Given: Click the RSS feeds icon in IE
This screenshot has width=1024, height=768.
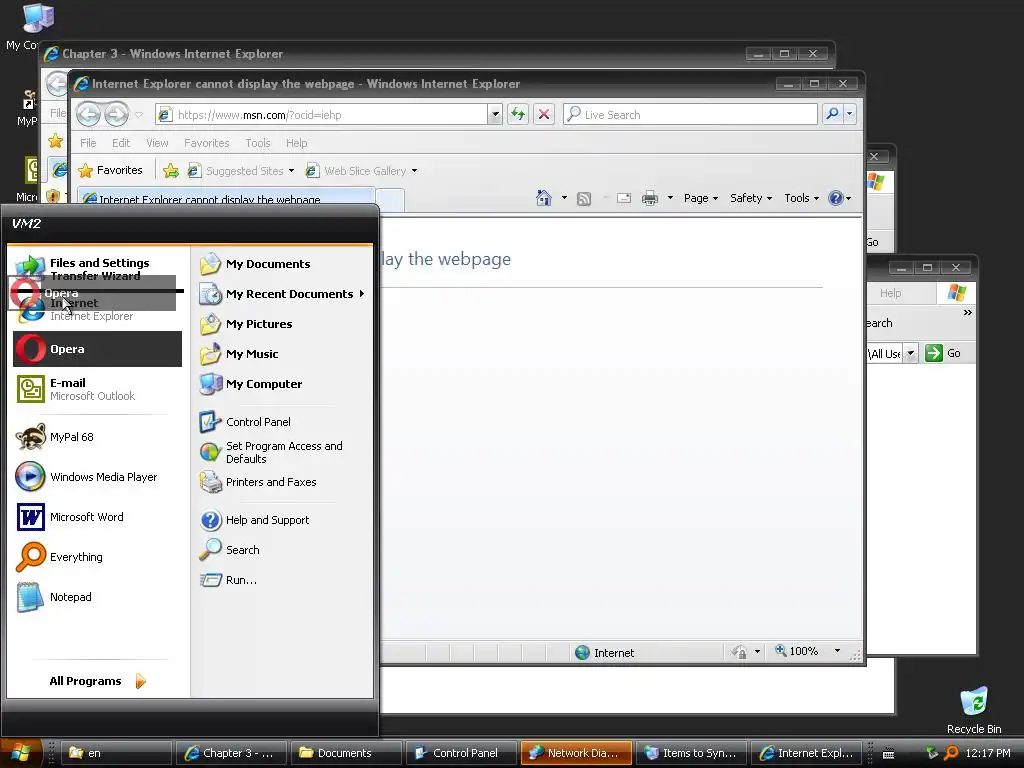Looking at the screenshot, I should click(x=584, y=199).
